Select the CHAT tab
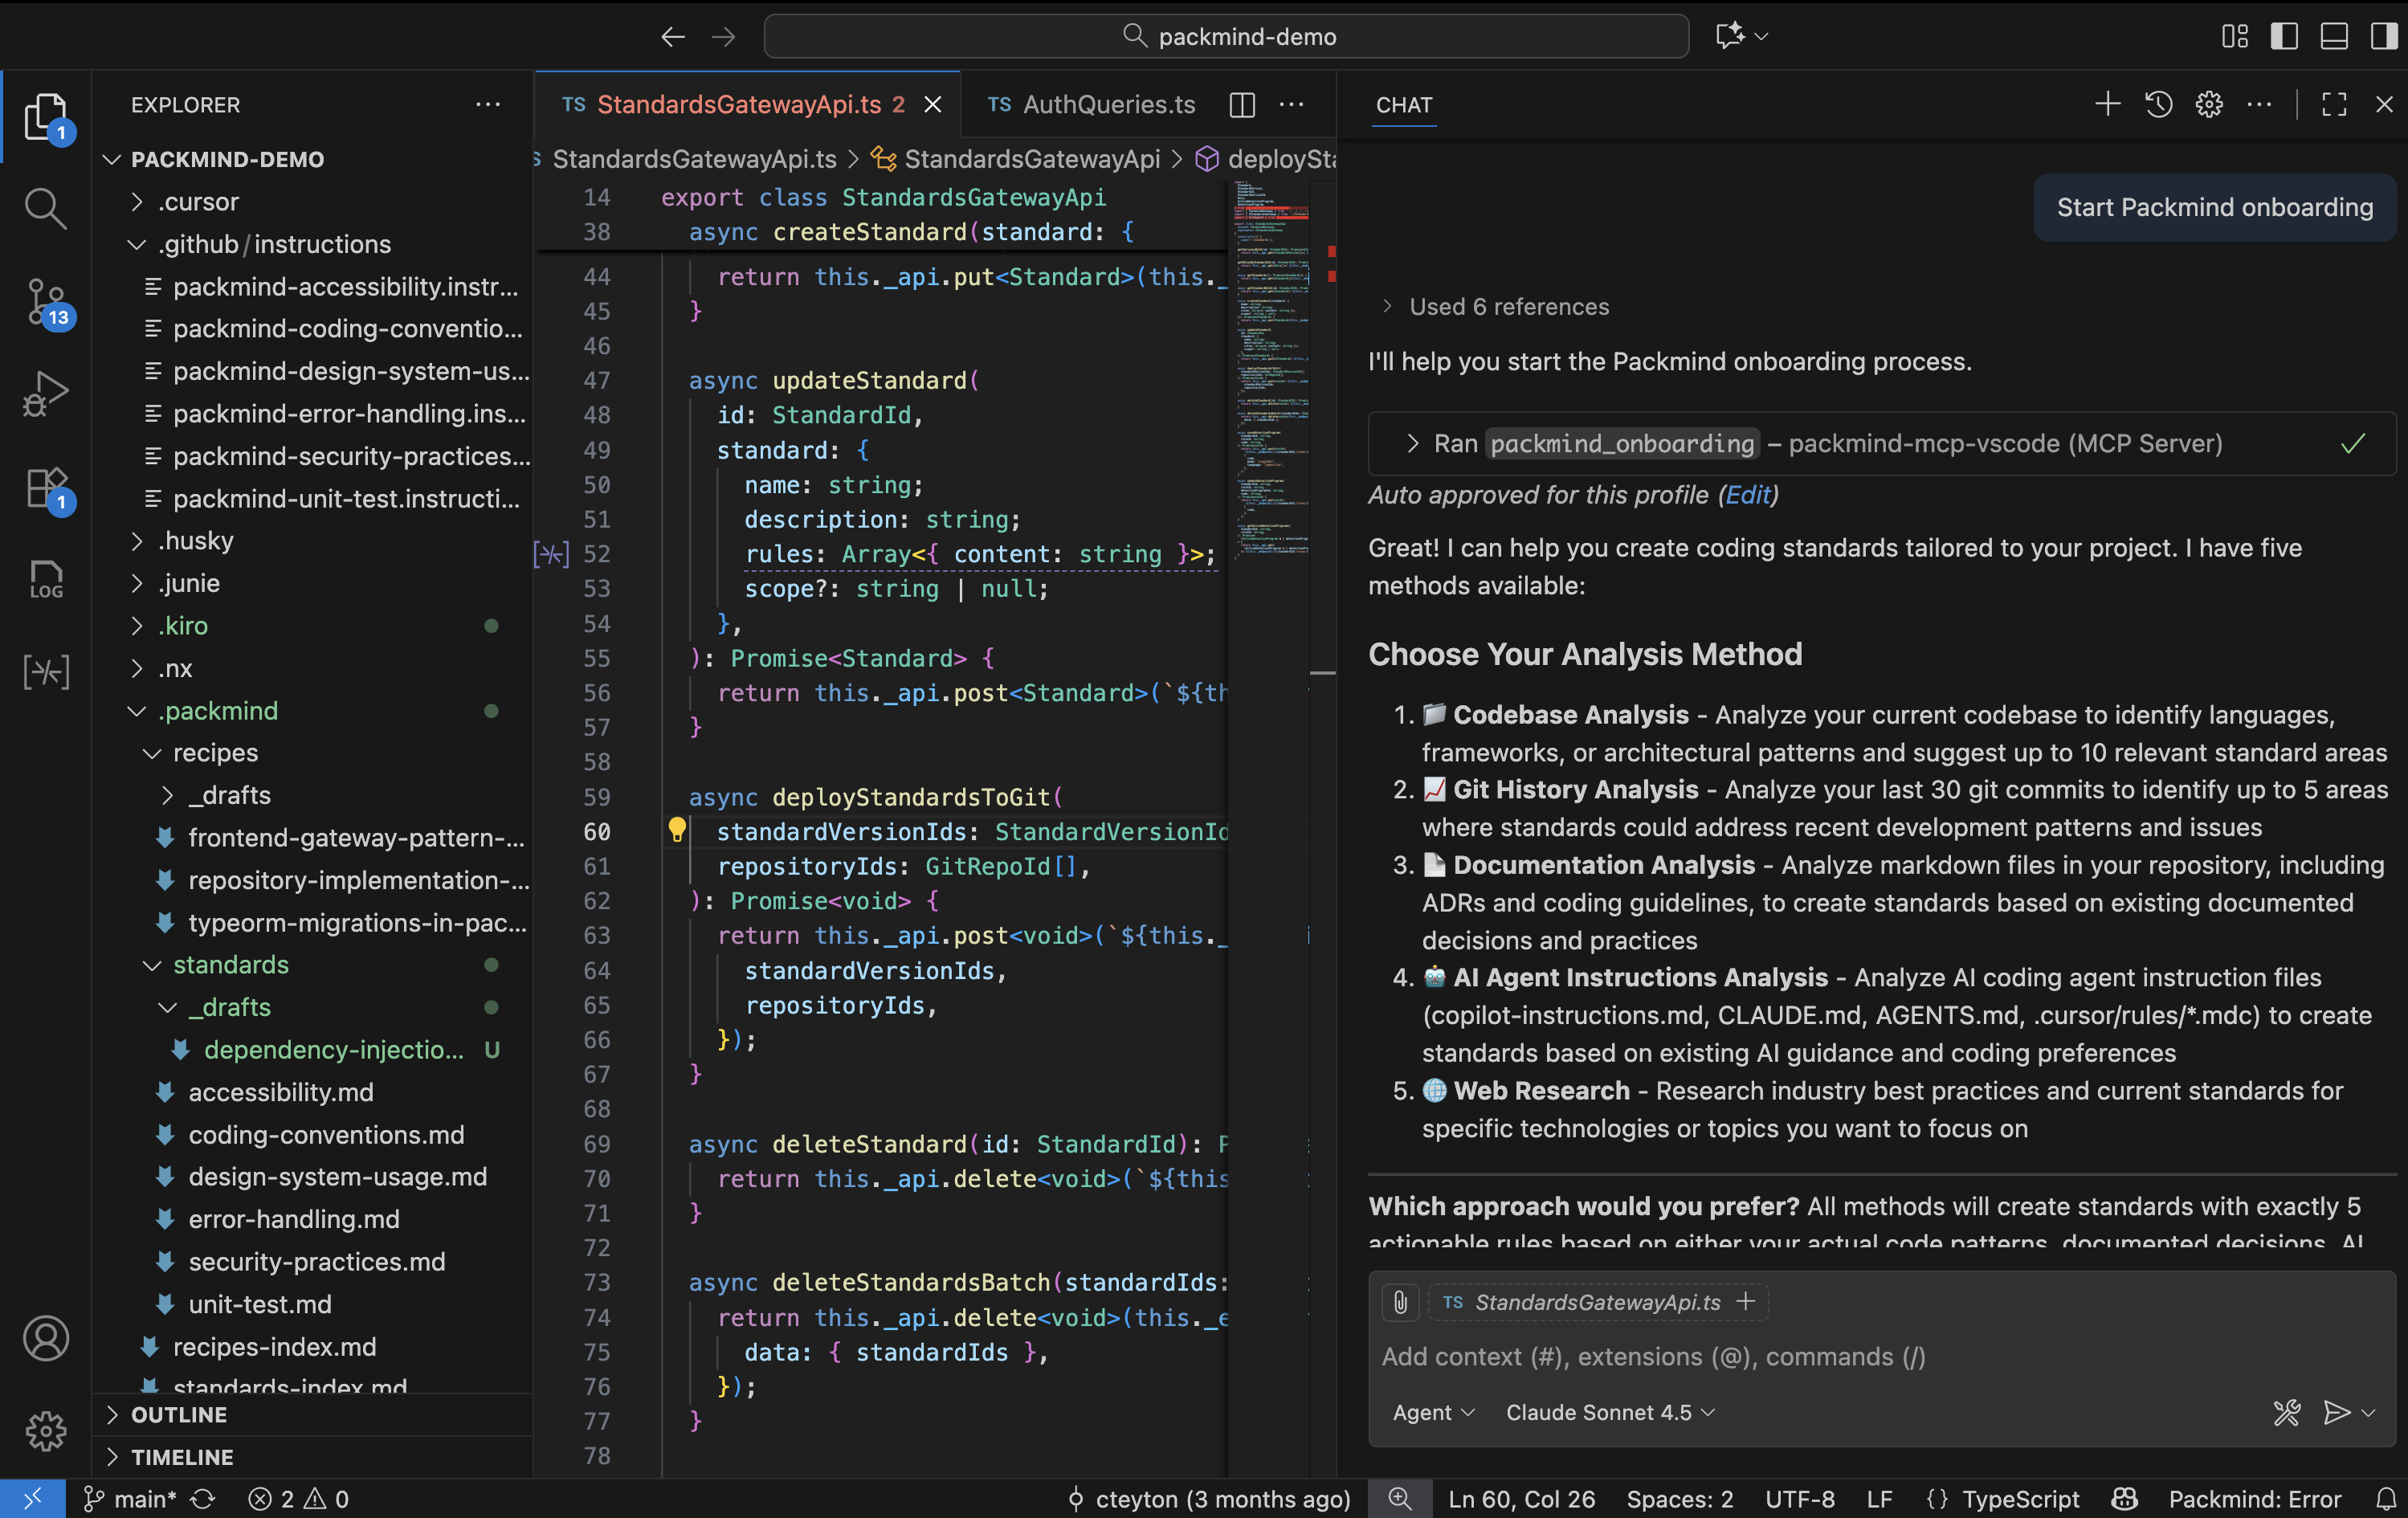This screenshot has height=1518, width=2408. [x=1402, y=105]
